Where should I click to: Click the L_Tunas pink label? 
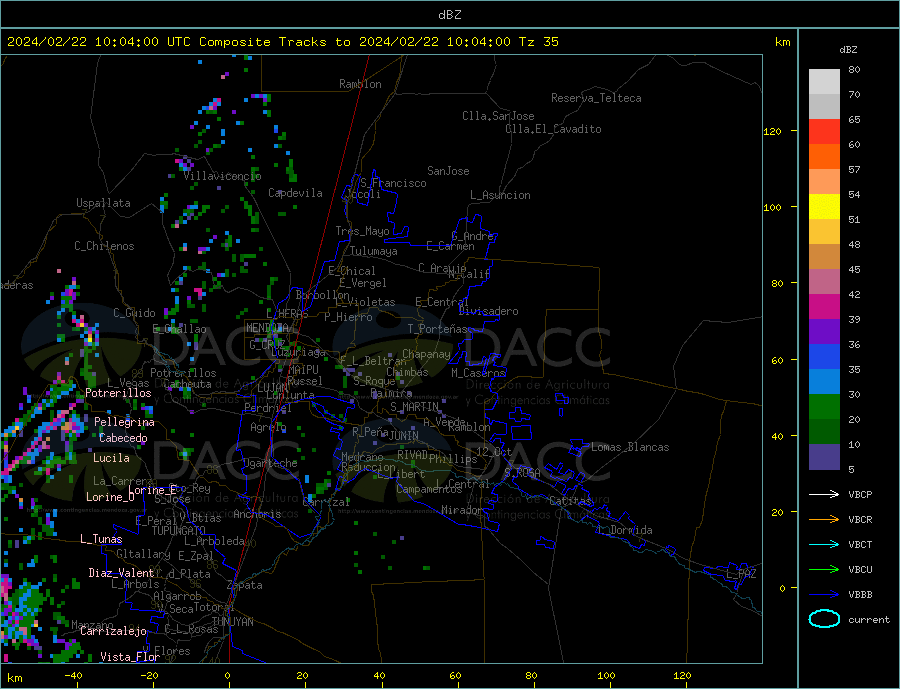tap(101, 539)
